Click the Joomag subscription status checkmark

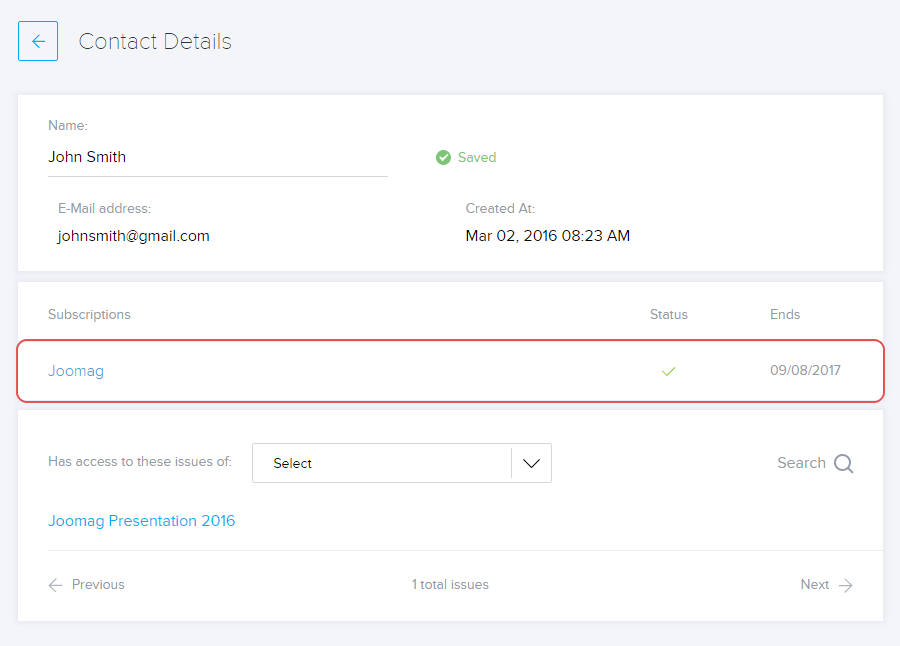669,371
